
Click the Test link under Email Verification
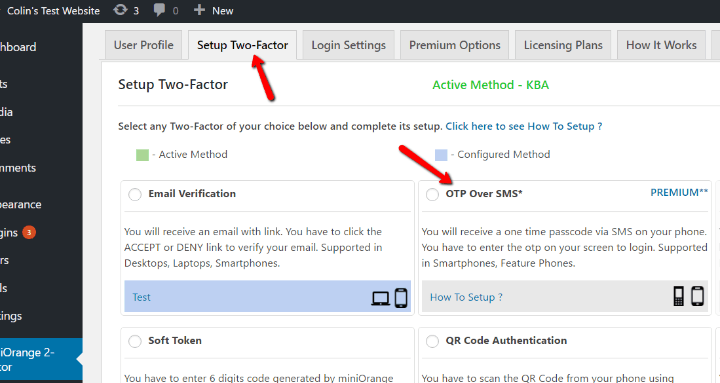(141, 297)
